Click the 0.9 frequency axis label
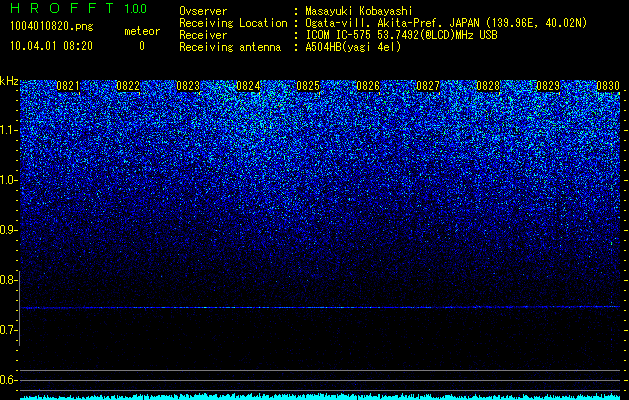629x400 pixels. [x=8, y=230]
